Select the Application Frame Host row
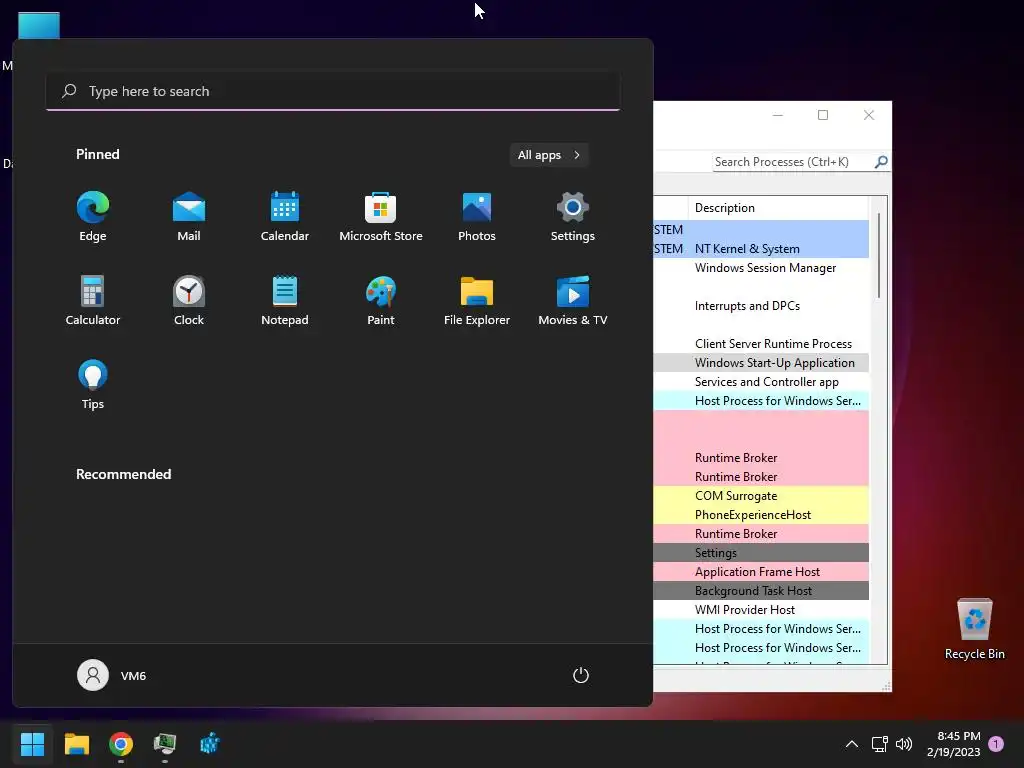The image size is (1024, 768). tap(761, 571)
